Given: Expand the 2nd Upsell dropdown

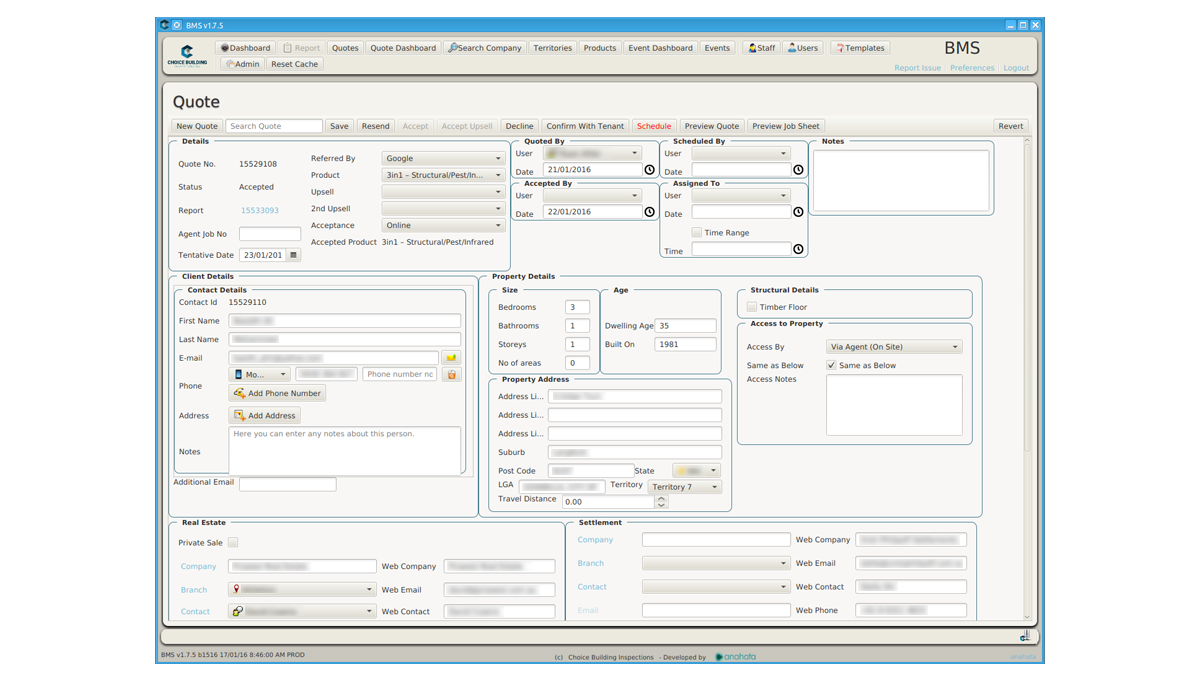Looking at the screenshot, I should pyautogui.click(x=443, y=209).
